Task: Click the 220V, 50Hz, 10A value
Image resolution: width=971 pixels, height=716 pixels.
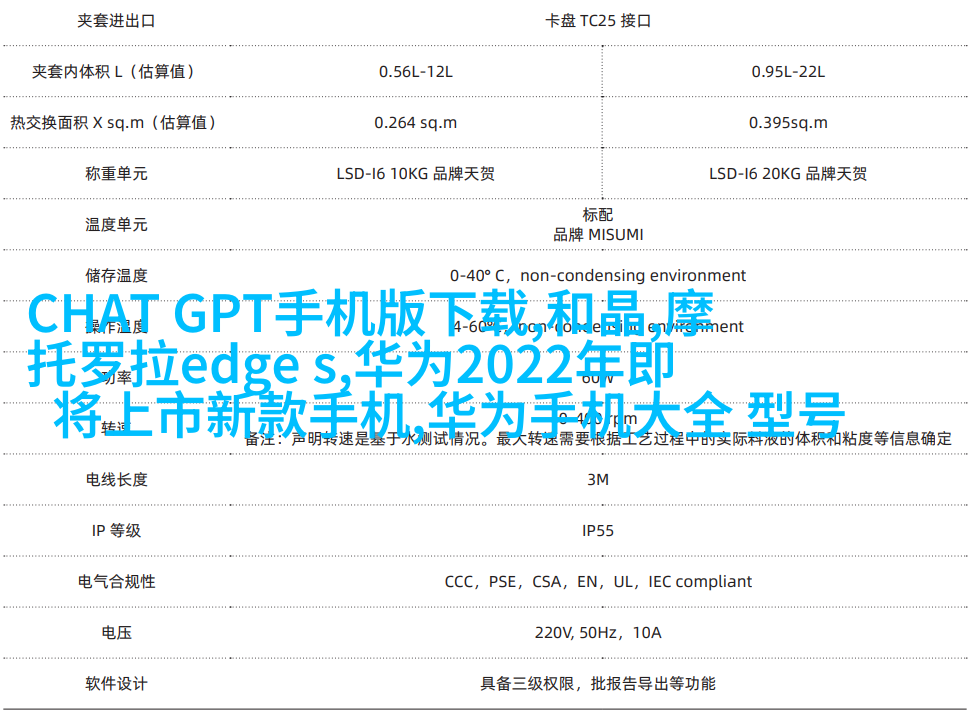Action: (598, 632)
